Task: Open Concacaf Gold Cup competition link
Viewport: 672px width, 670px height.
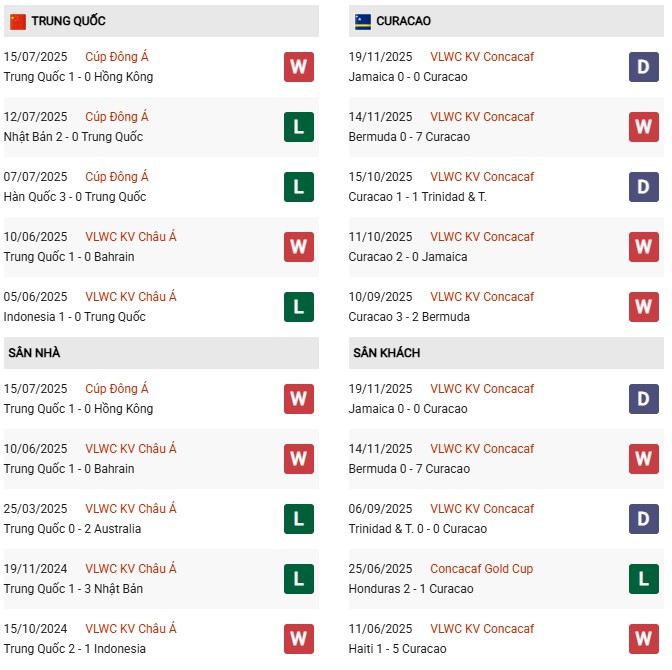Action: point(481,569)
